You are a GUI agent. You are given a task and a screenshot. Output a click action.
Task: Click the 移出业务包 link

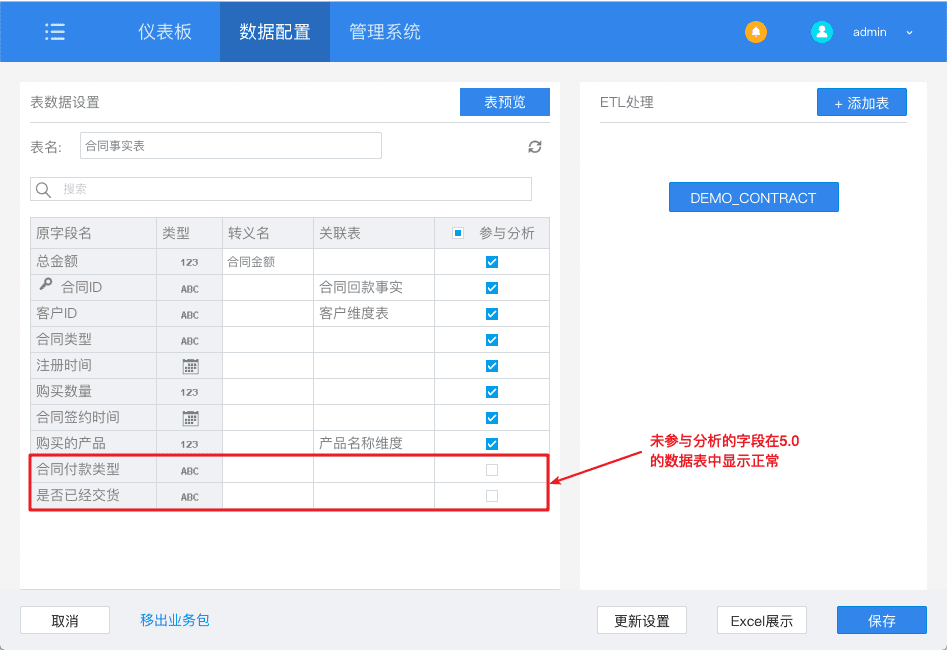pos(175,620)
